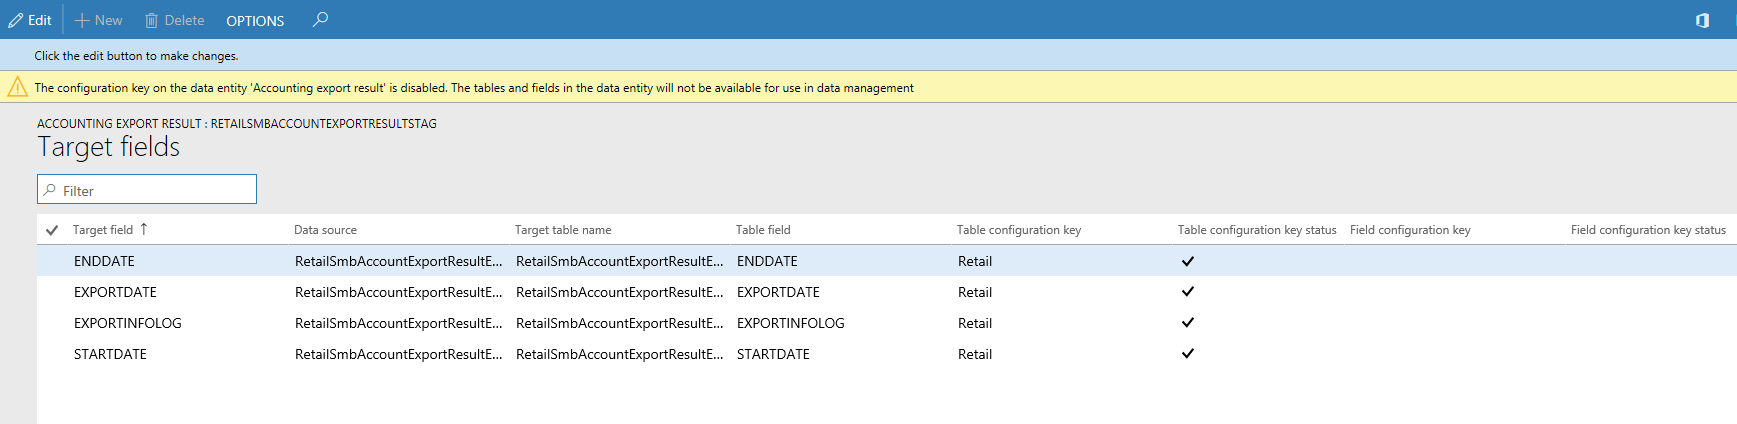Click the Delete trash button
The image size is (1737, 424).
[174, 20]
